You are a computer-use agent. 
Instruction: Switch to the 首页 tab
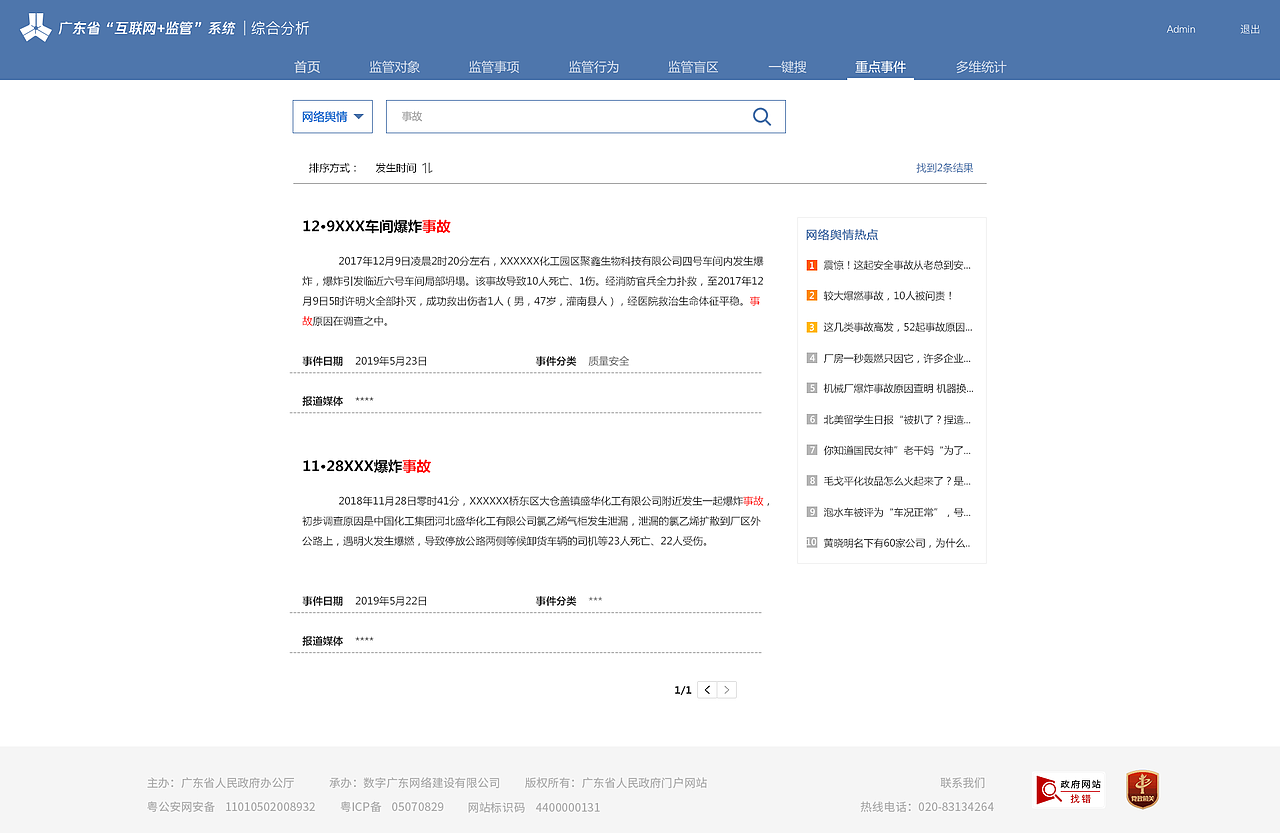click(x=307, y=66)
